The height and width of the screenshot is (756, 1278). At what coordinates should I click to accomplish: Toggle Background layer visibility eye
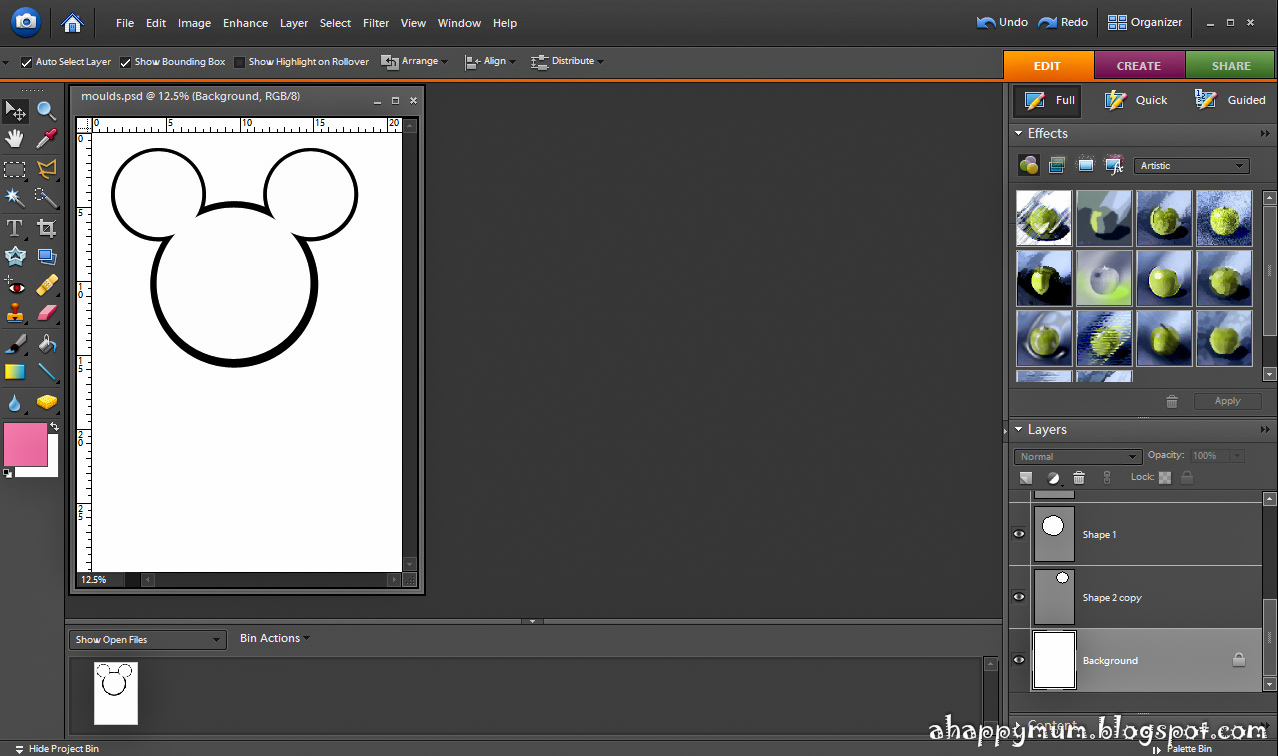pyautogui.click(x=1019, y=660)
